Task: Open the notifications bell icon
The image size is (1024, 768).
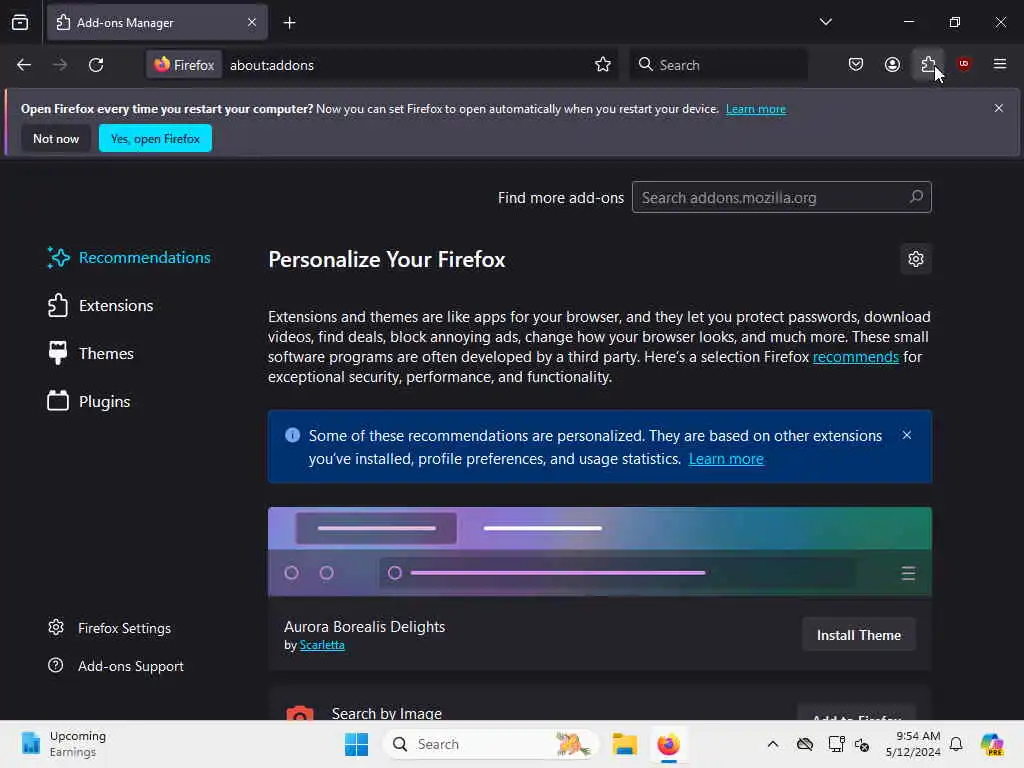Action: tap(956, 744)
